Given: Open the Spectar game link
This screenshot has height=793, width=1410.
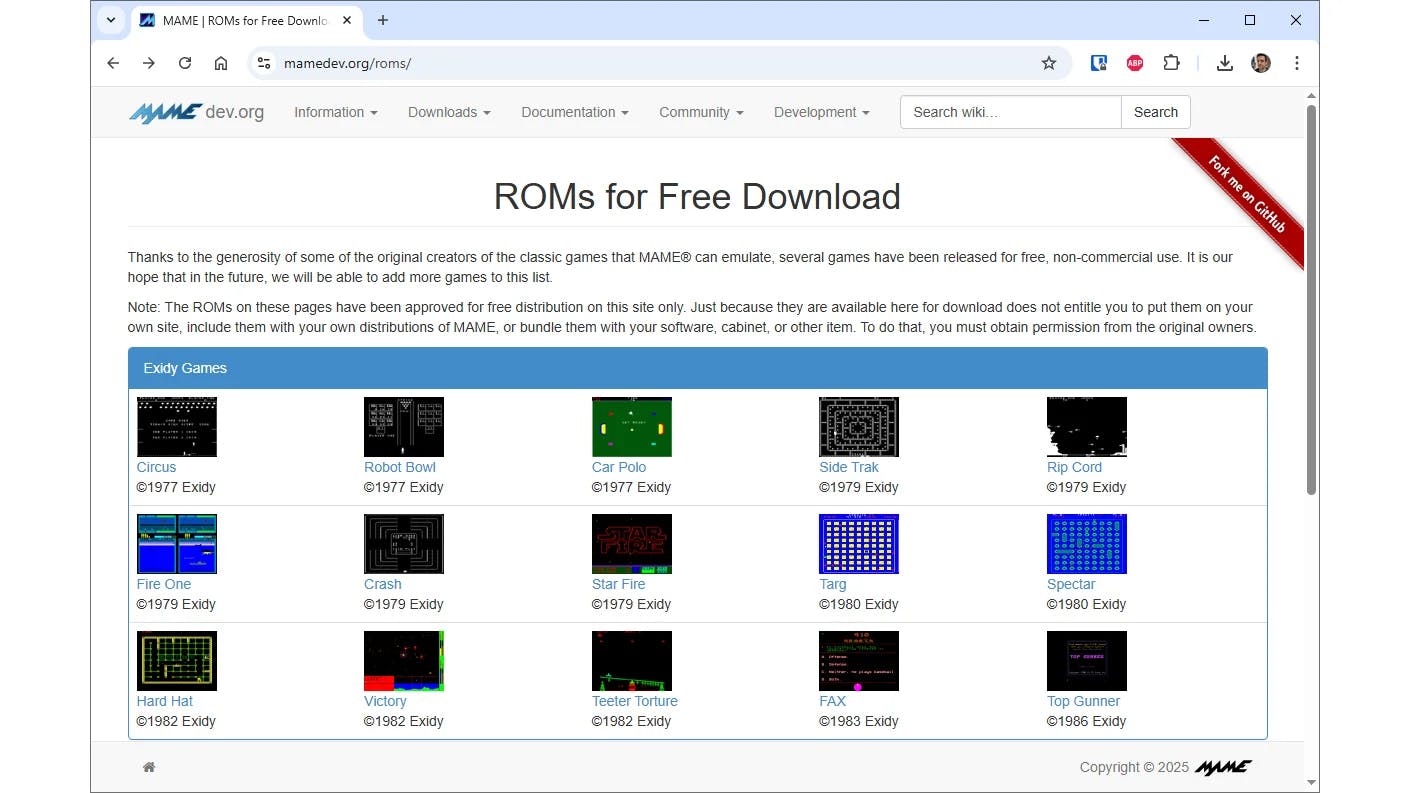Looking at the screenshot, I should pyautogui.click(x=1071, y=584).
